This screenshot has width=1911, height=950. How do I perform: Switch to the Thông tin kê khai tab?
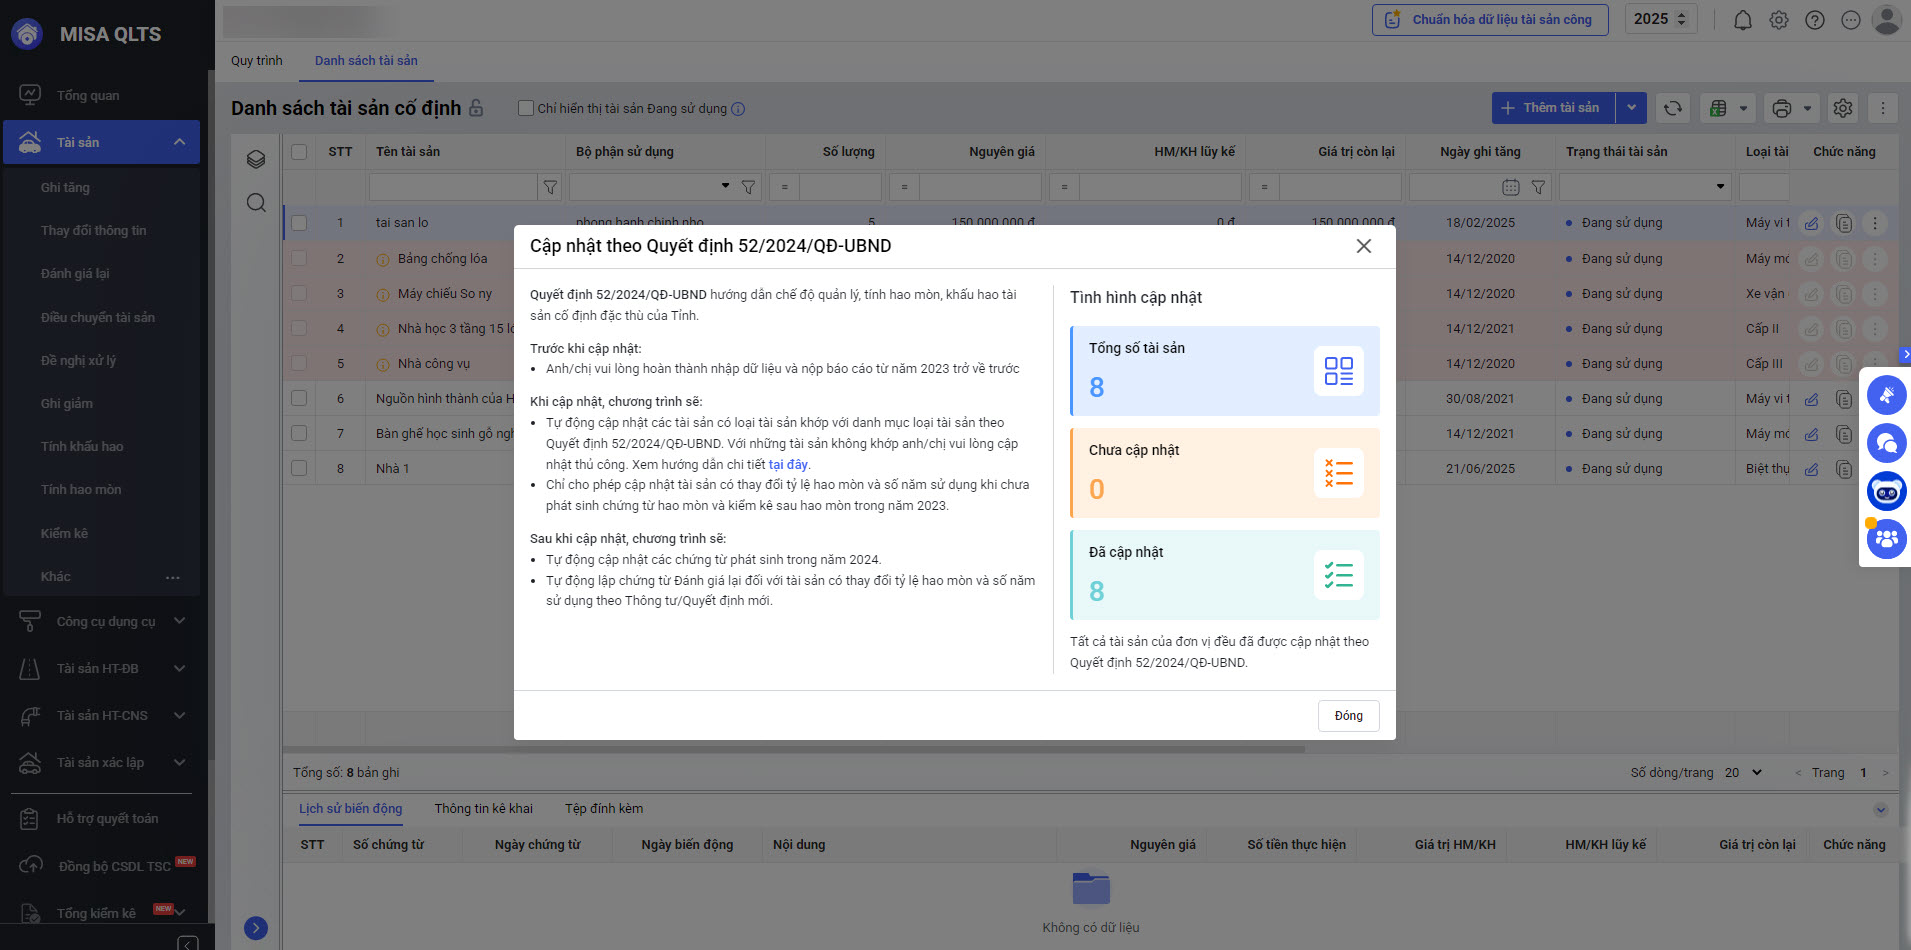[484, 809]
